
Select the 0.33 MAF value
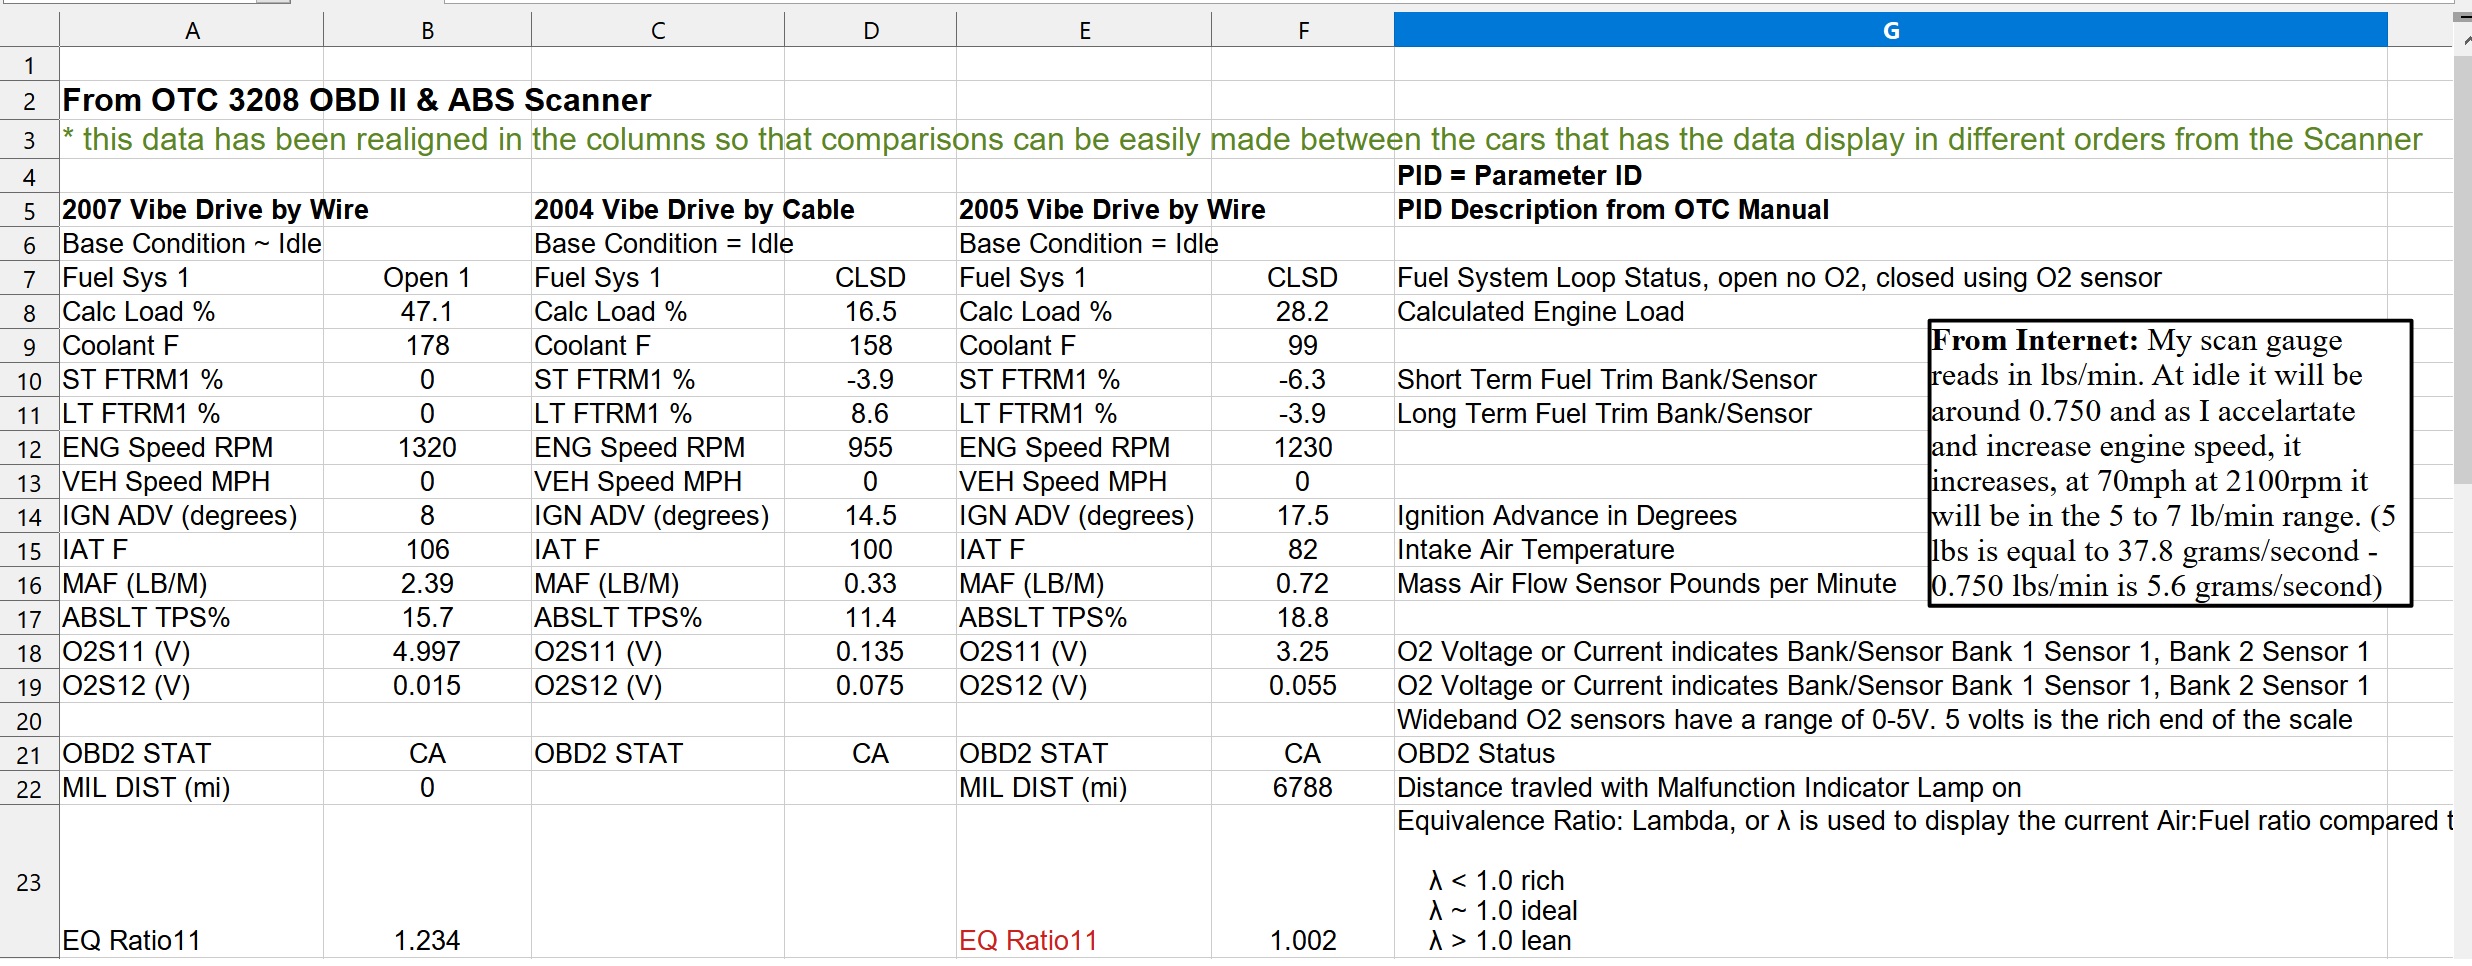click(870, 584)
